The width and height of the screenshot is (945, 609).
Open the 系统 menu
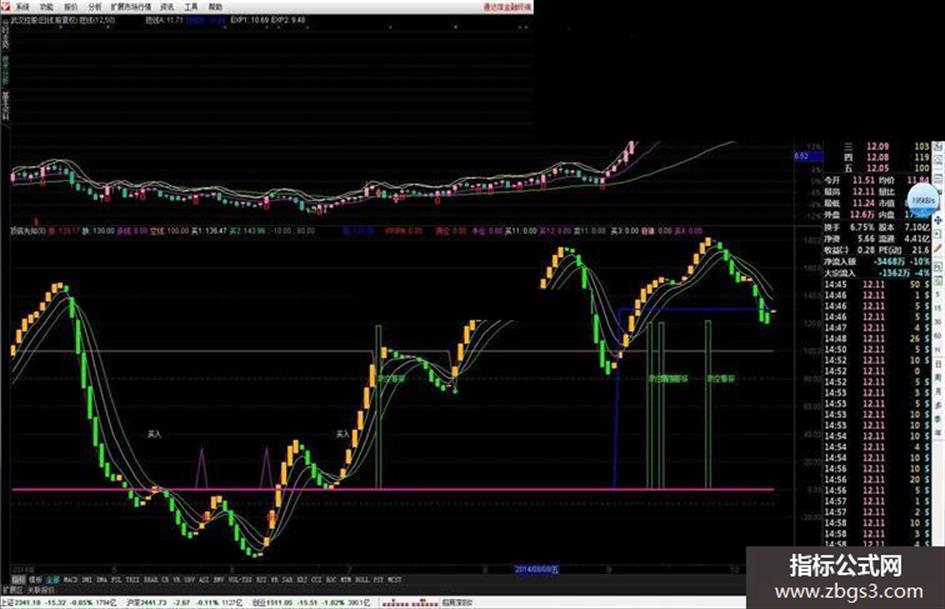pos(22,7)
